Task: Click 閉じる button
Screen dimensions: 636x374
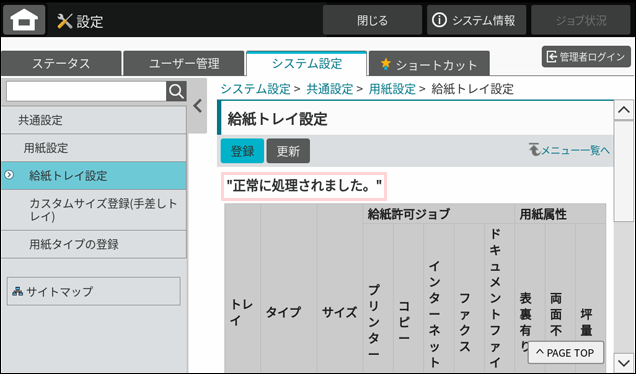Action: pyautogui.click(x=372, y=20)
